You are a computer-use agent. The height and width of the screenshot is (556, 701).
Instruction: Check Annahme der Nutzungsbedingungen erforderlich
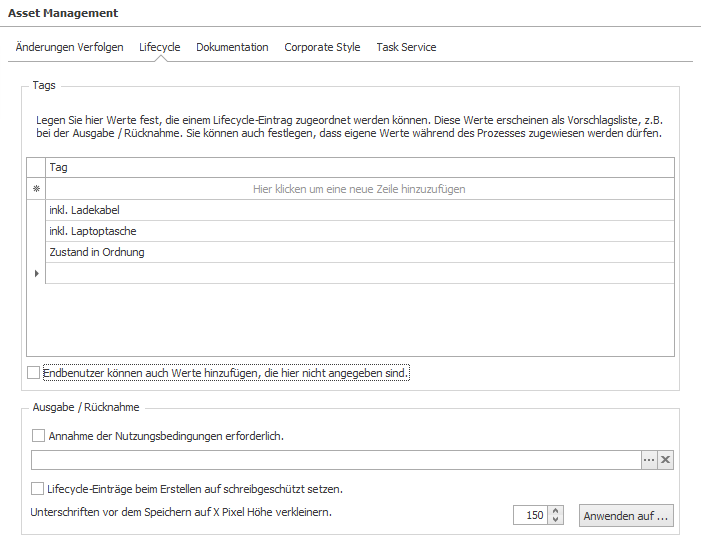coord(38,436)
